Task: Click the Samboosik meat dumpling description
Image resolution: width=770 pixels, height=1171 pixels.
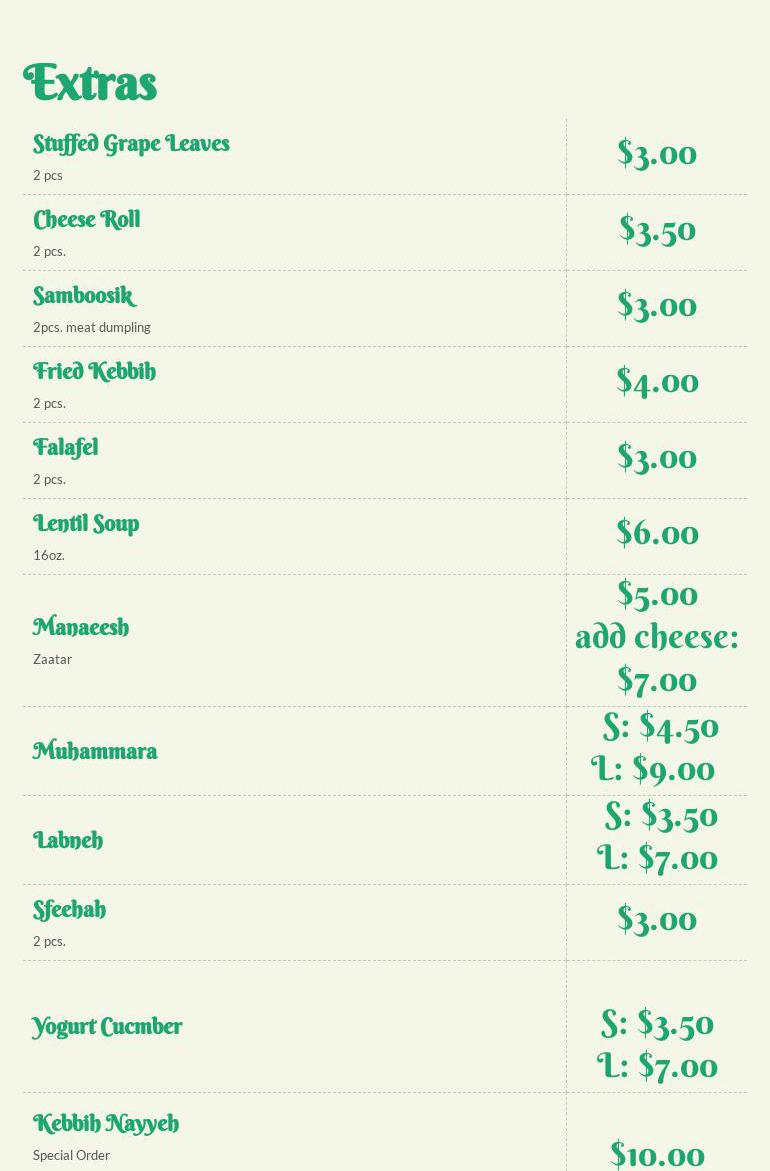Action: [92, 327]
